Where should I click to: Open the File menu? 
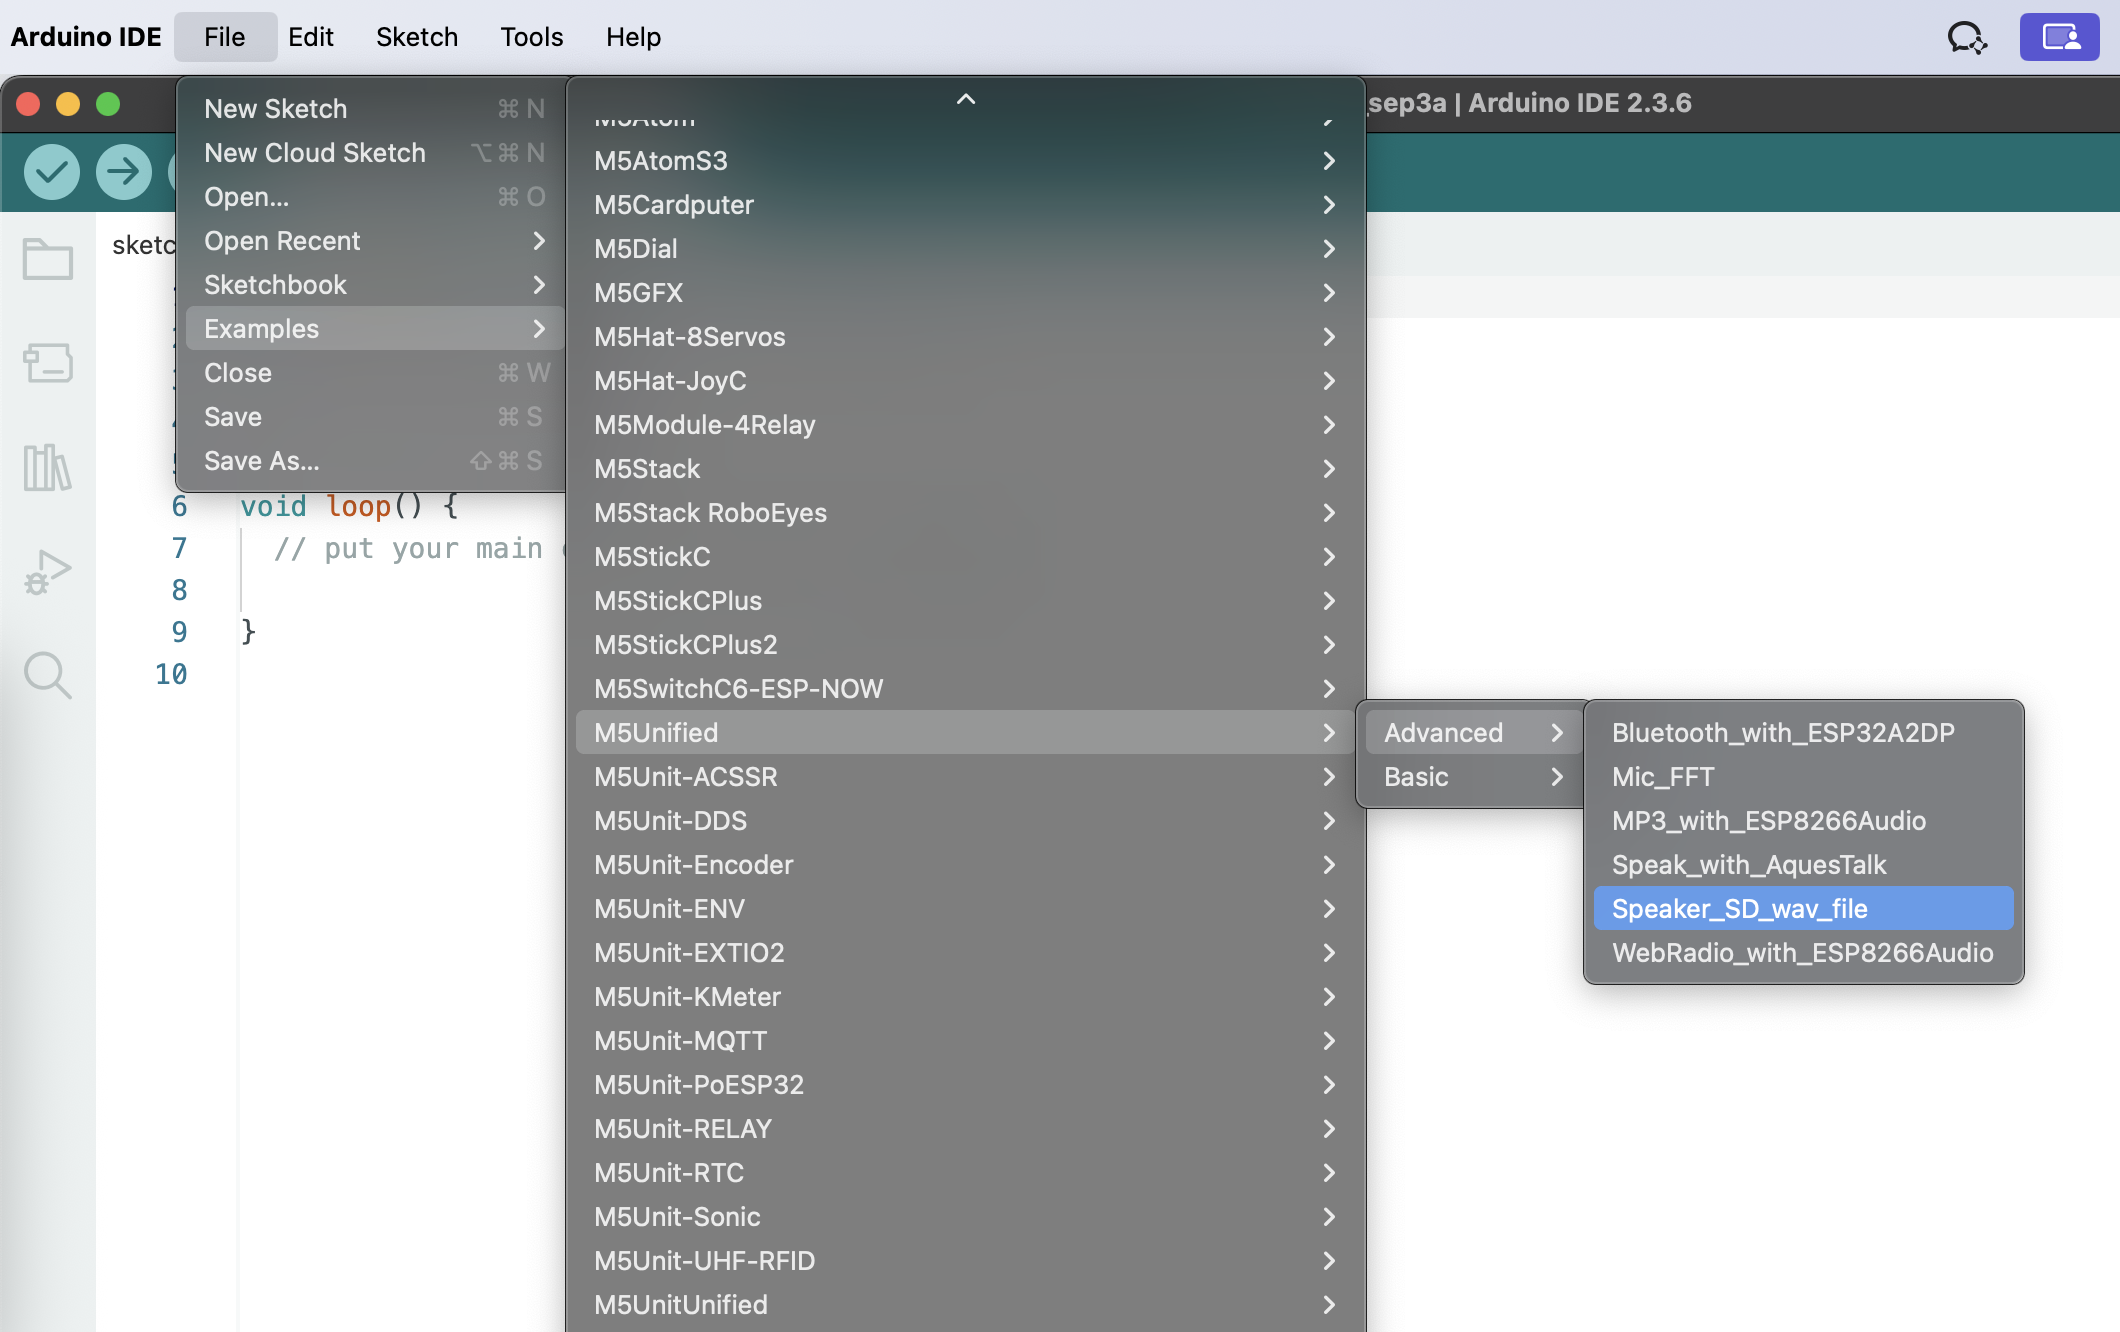[x=225, y=37]
